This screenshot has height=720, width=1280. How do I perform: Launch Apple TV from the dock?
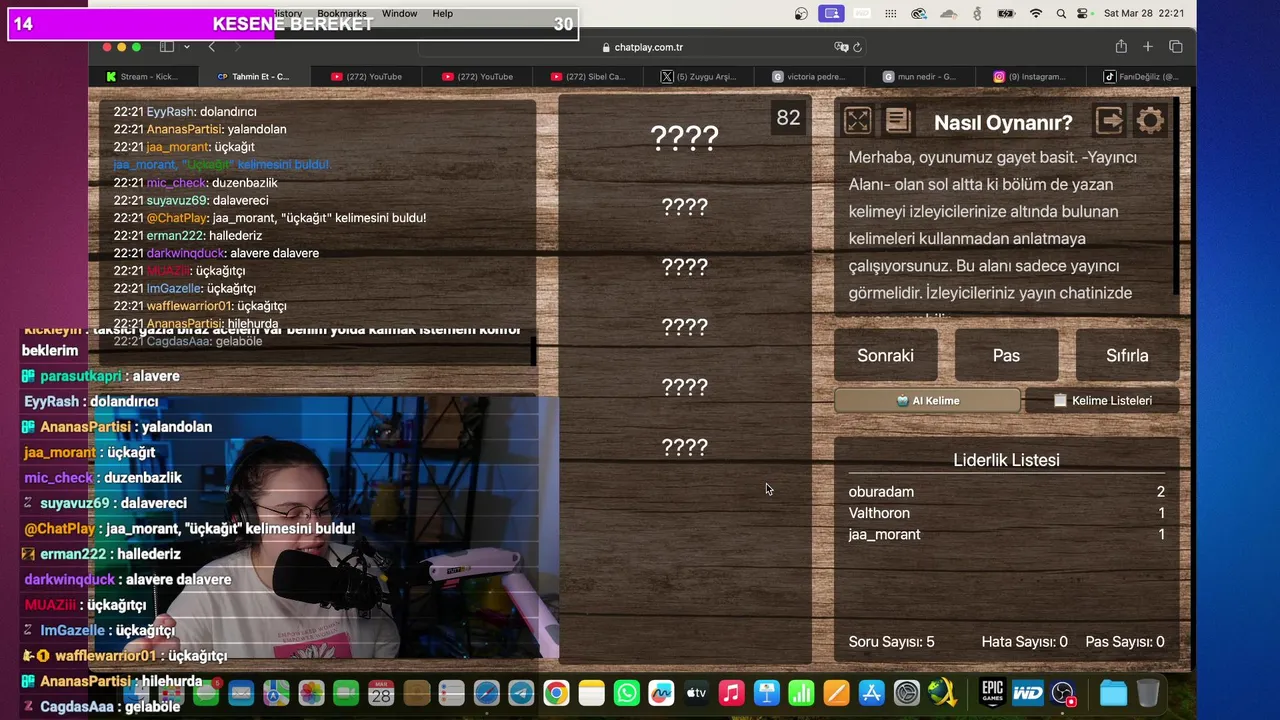pyautogui.click(x=696, y=692)
